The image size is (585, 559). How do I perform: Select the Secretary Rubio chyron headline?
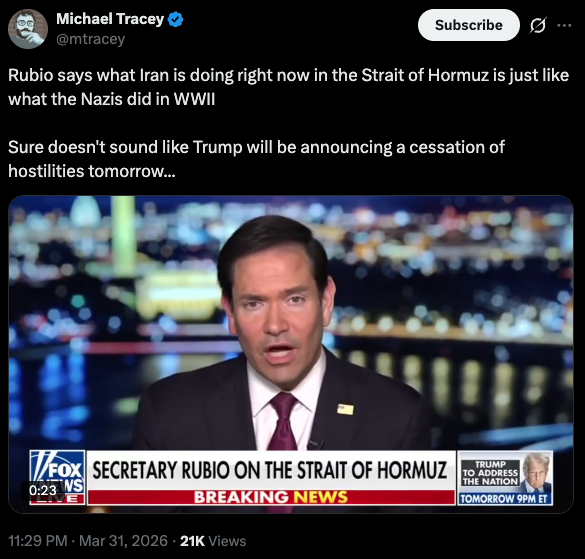(270, 470)
